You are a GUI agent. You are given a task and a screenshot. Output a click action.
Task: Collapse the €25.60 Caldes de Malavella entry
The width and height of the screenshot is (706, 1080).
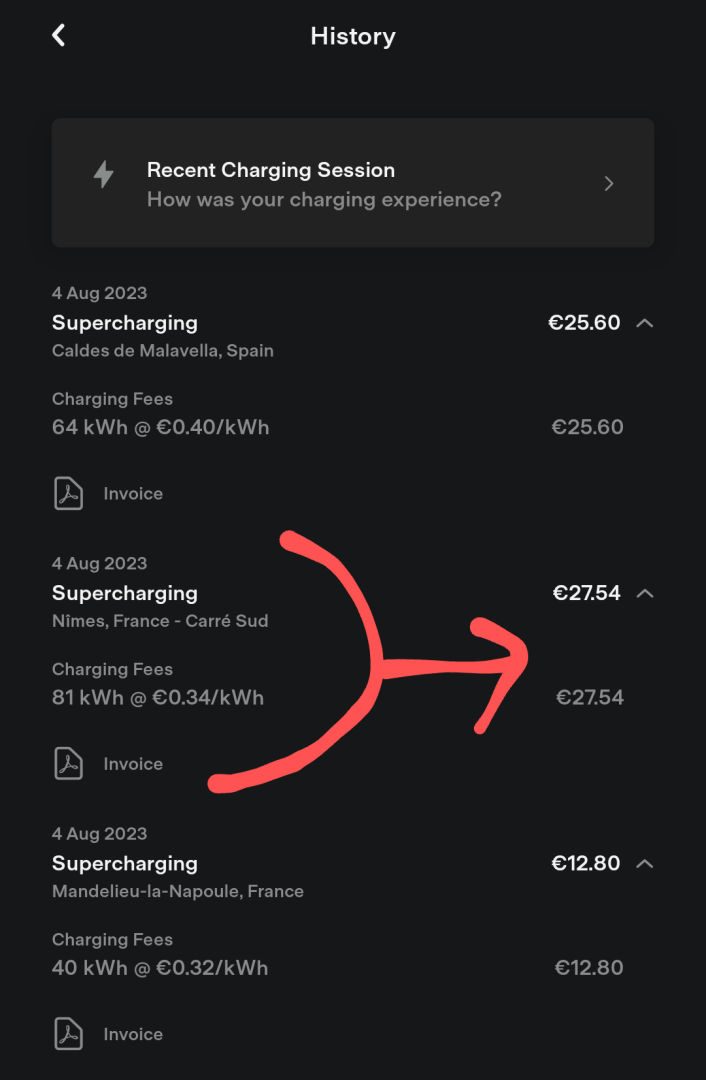644,322
